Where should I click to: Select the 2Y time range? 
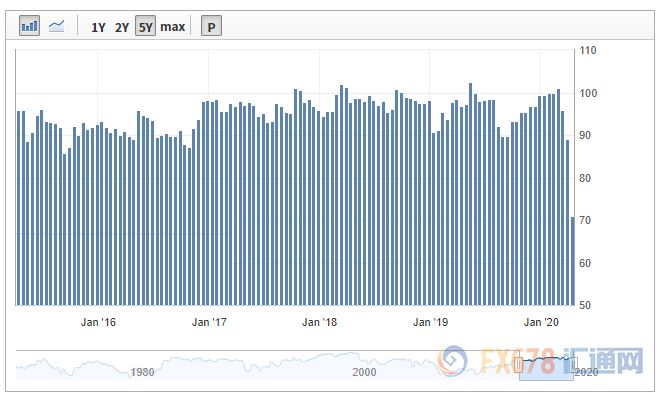(x=122, y=27)
